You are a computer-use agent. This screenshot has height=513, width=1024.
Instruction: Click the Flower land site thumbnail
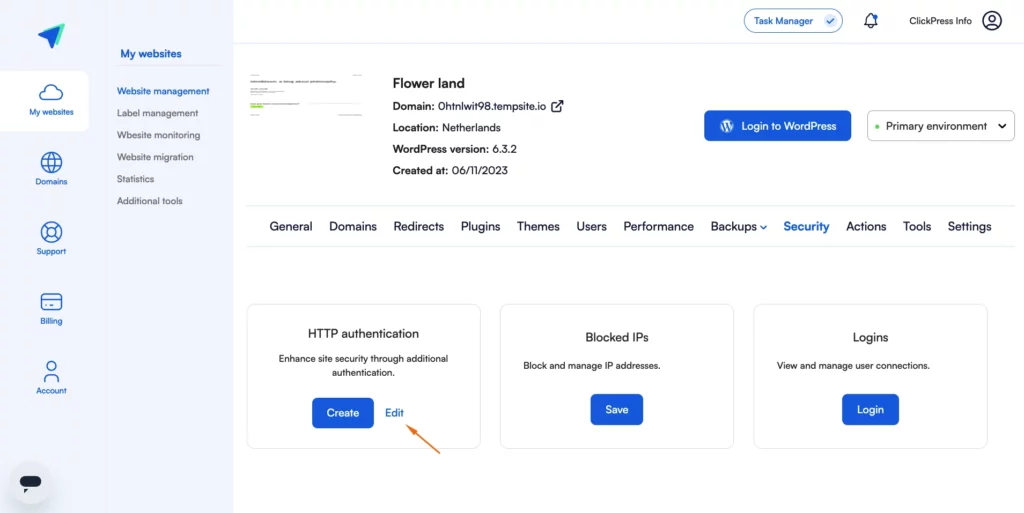pyautogui.click(x=306, y=95)
